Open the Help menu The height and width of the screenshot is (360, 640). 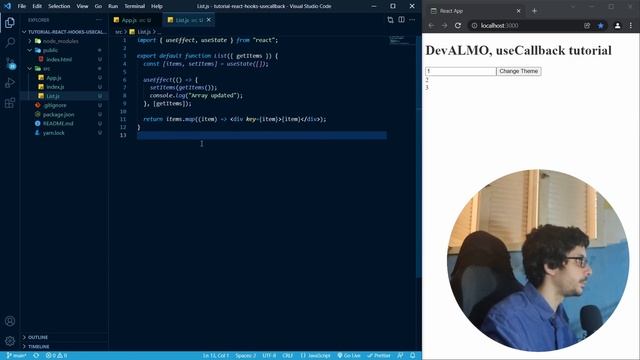157,6
